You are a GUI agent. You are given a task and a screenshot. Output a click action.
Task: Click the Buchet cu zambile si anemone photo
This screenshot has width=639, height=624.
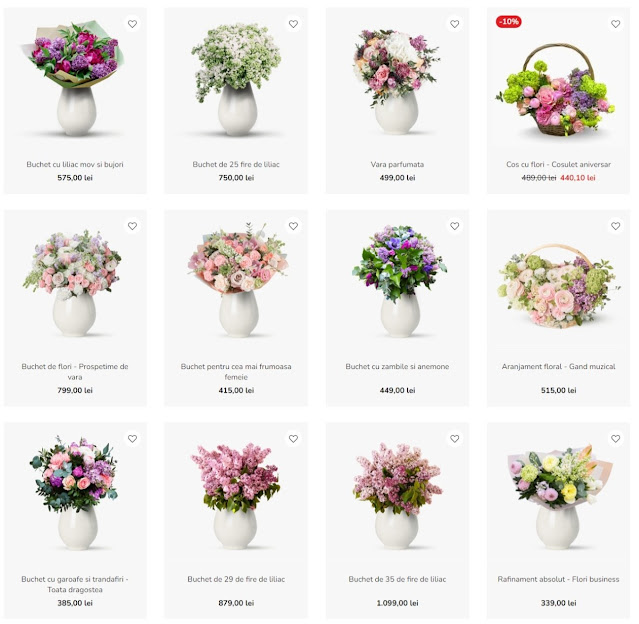coord(399,281)
